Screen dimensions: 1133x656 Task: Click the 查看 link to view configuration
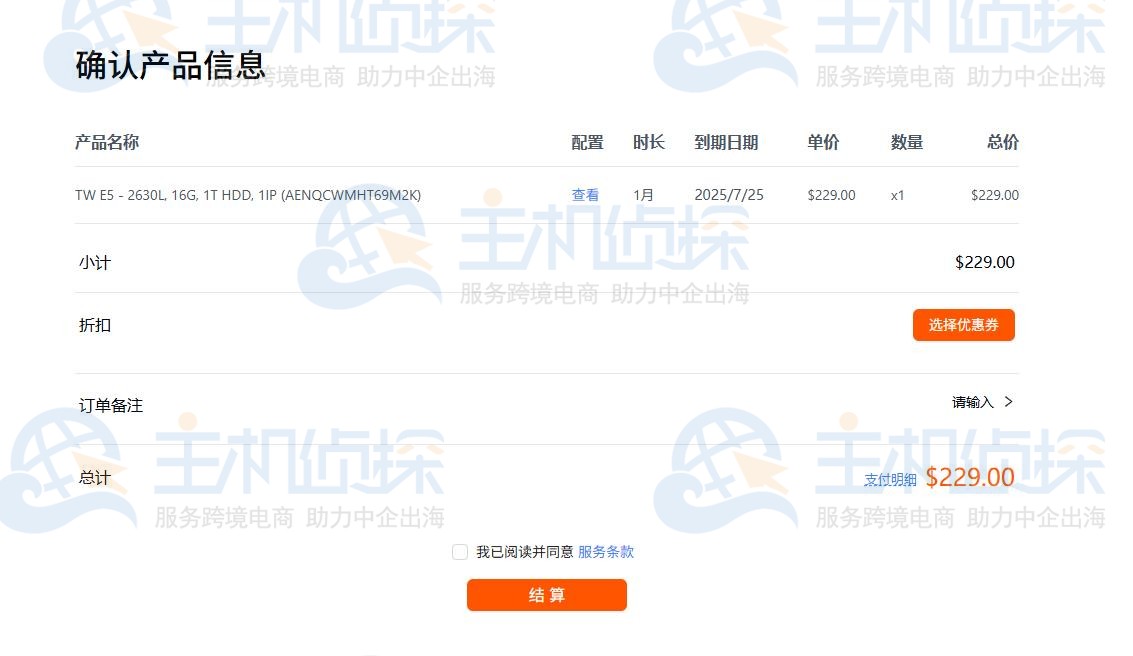(585, 194)
